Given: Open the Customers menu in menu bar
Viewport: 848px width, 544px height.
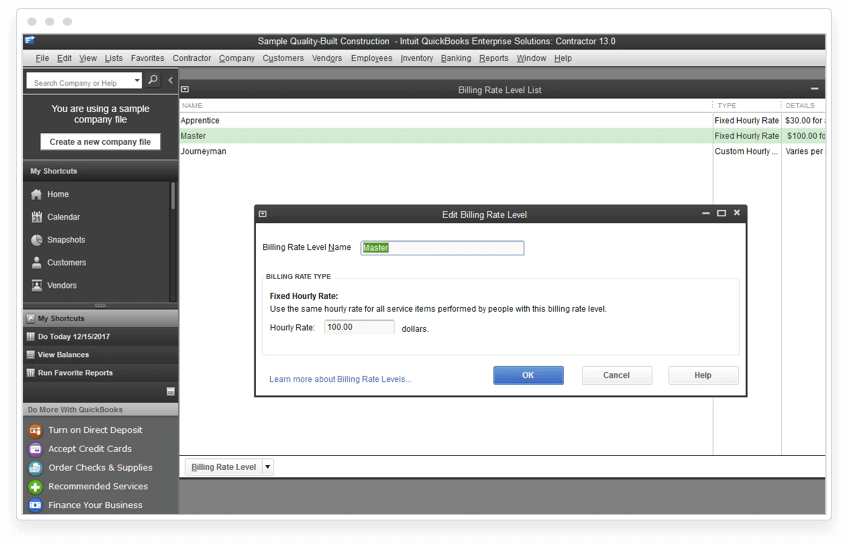Looking at the screenshot, I should pyautogui.click(x=283, y=58).
